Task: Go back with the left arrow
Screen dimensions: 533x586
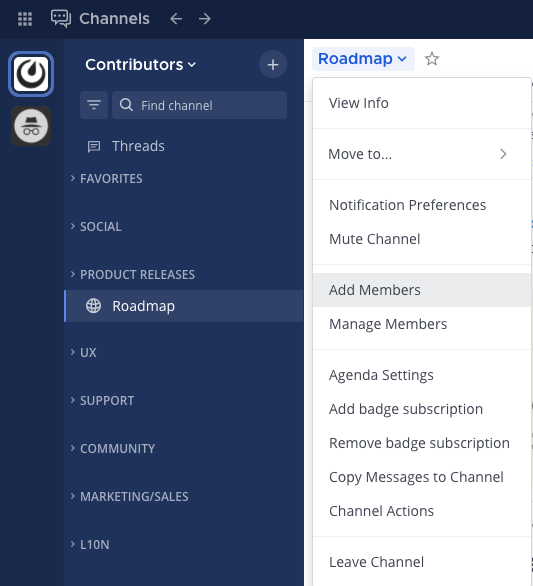Action: [176, 19]
